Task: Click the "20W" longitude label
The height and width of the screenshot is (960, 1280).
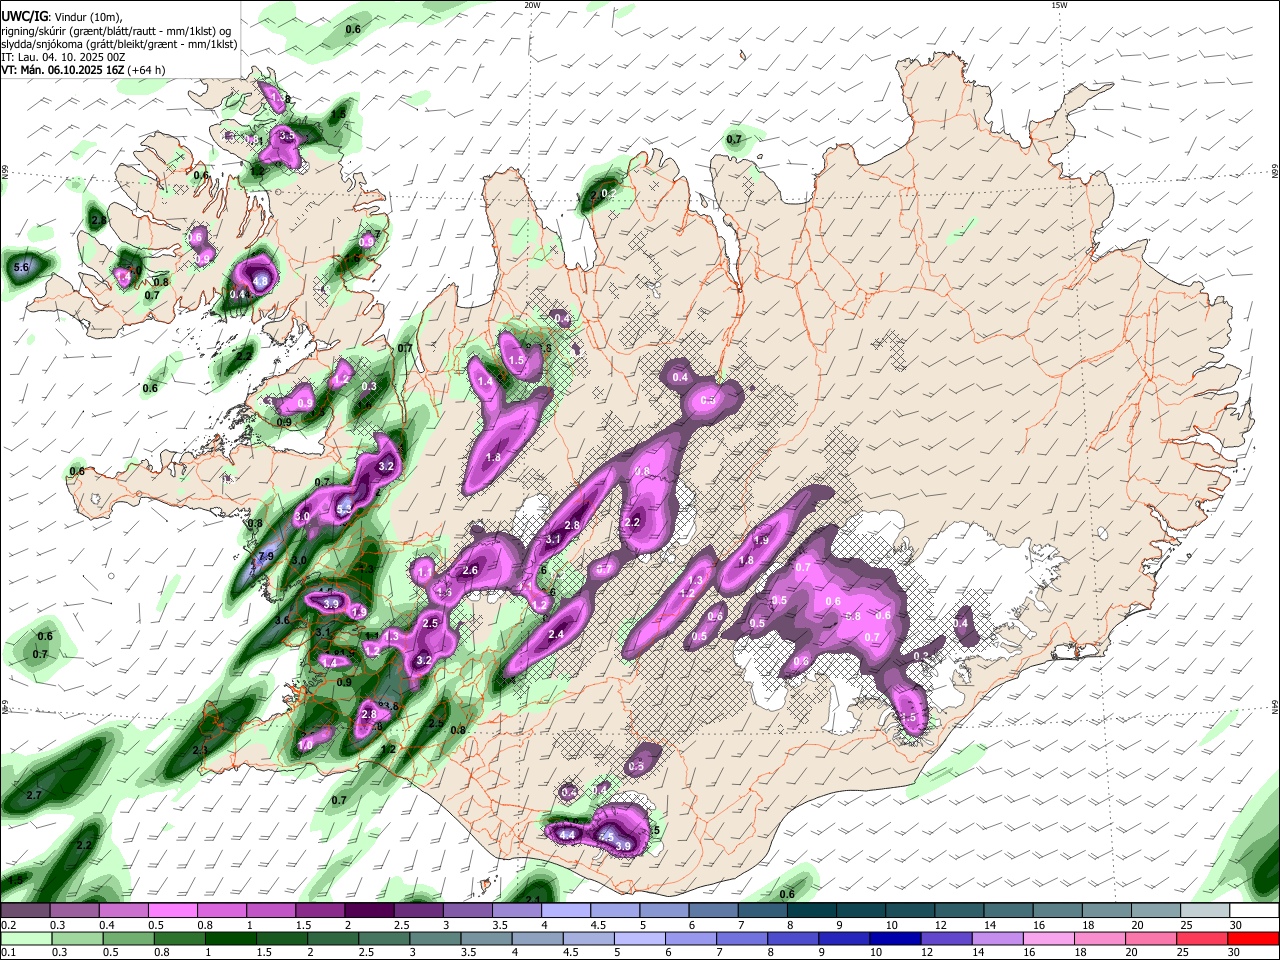Action: click(x=532, y=5)
